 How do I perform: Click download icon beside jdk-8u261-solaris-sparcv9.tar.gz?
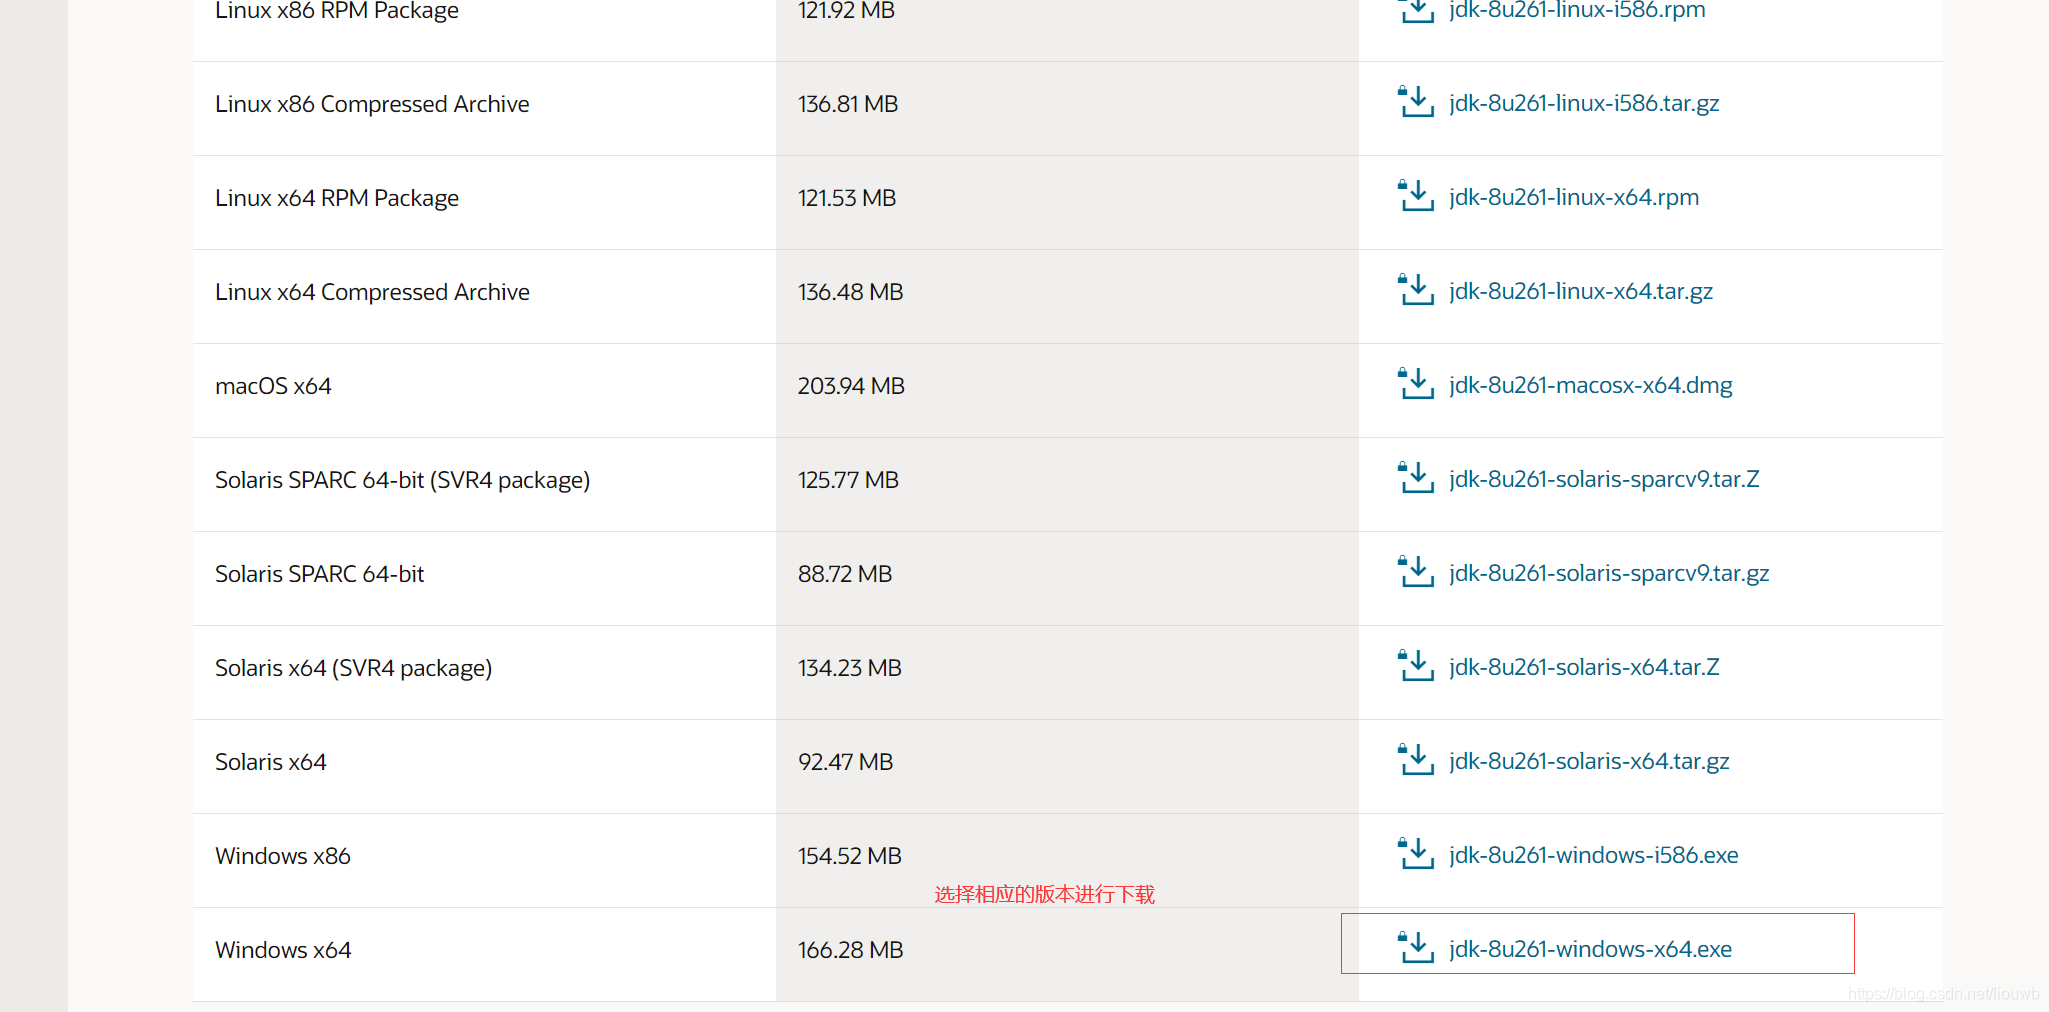[1416, 571]
